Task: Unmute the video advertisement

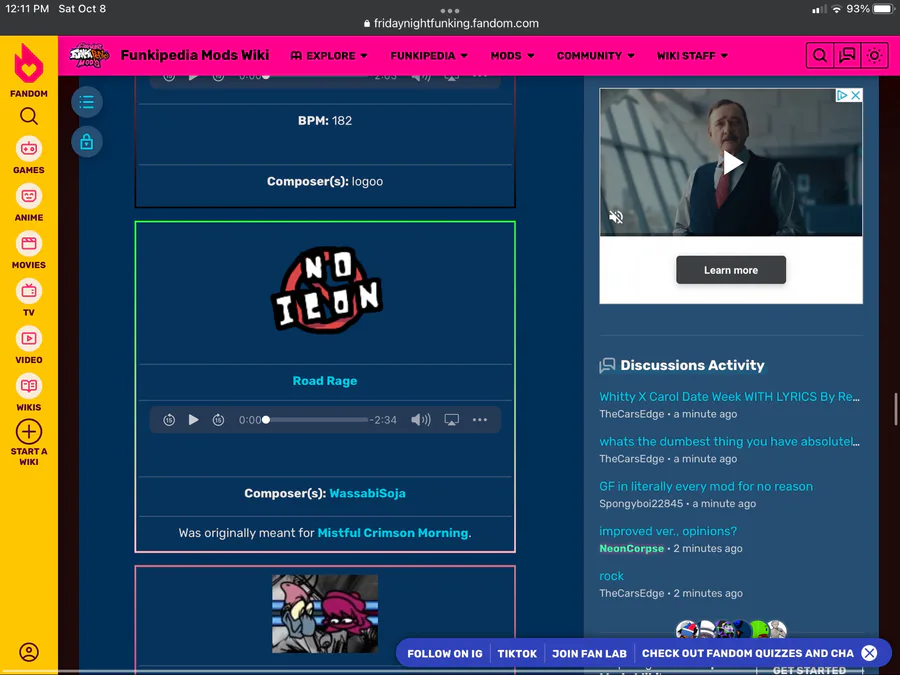Action: (616, 217)
